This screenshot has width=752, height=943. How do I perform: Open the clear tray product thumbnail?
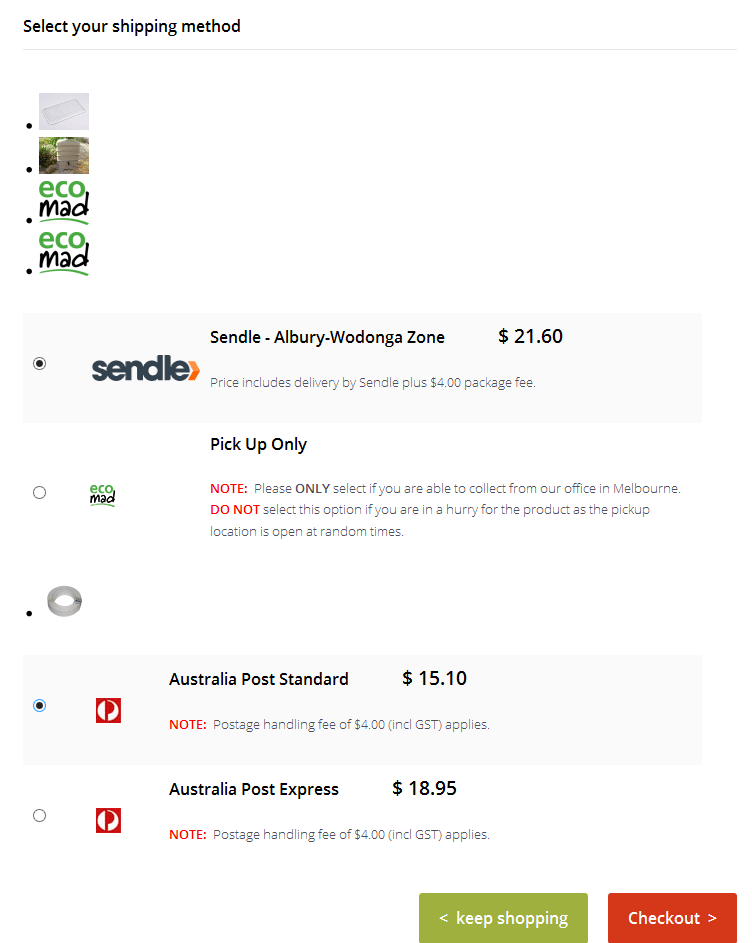[64, 111]
